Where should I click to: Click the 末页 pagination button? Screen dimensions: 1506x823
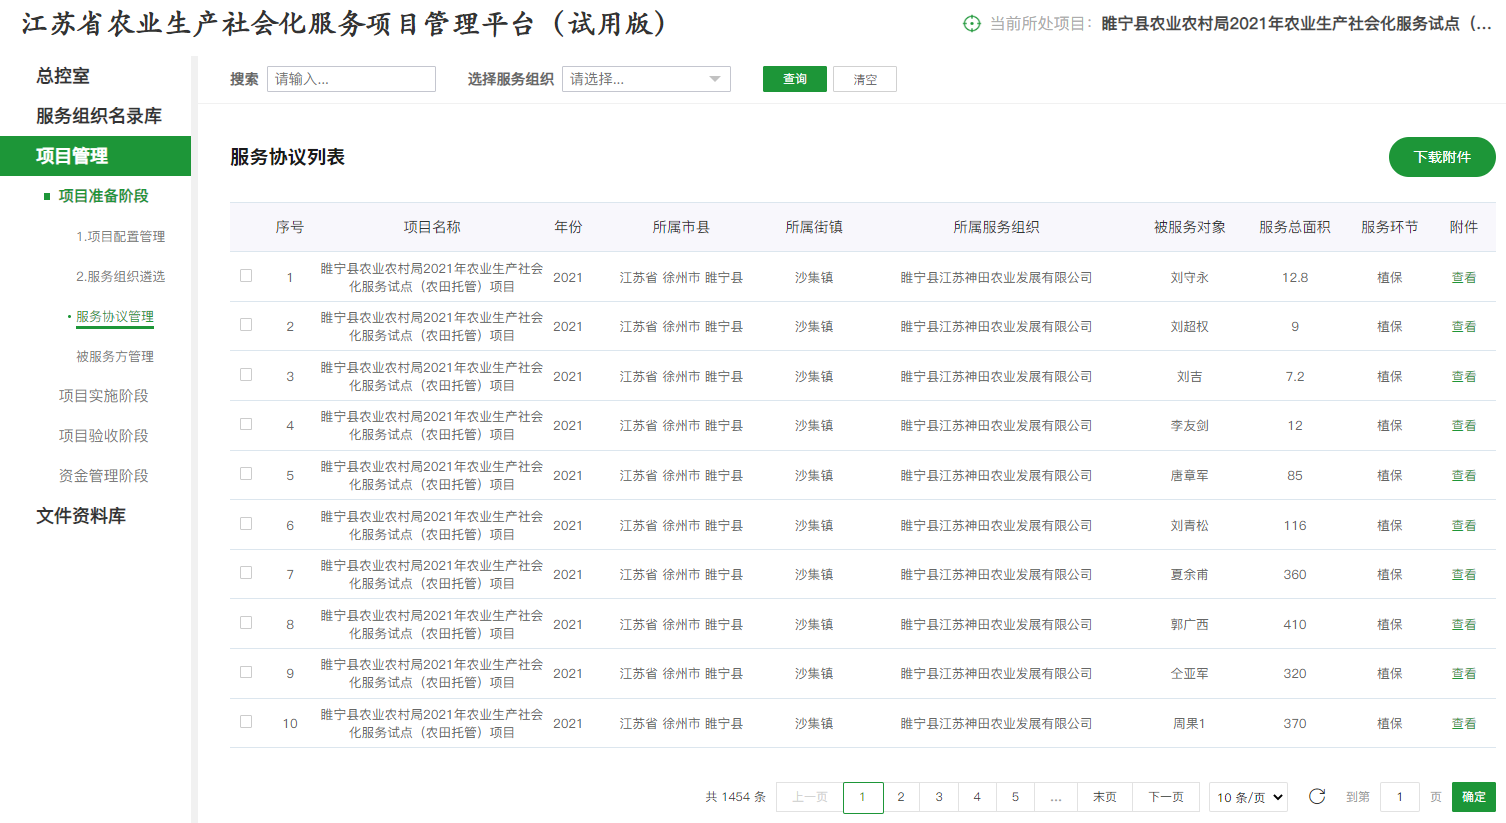point(1104,797)
